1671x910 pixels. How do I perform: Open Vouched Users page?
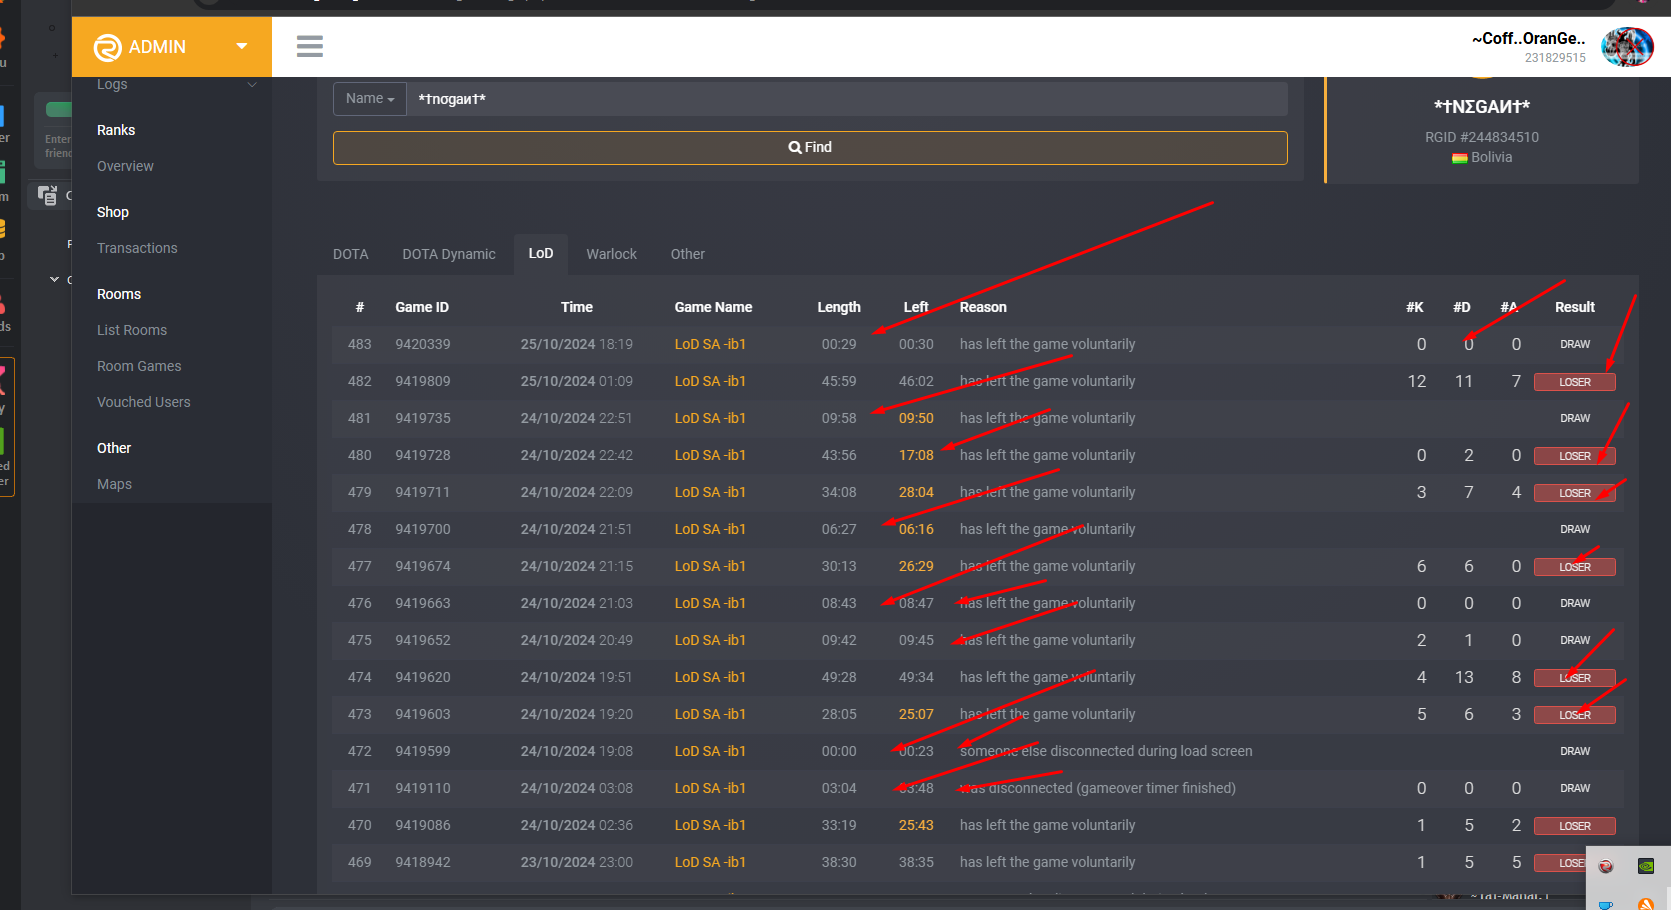point(144,402)
